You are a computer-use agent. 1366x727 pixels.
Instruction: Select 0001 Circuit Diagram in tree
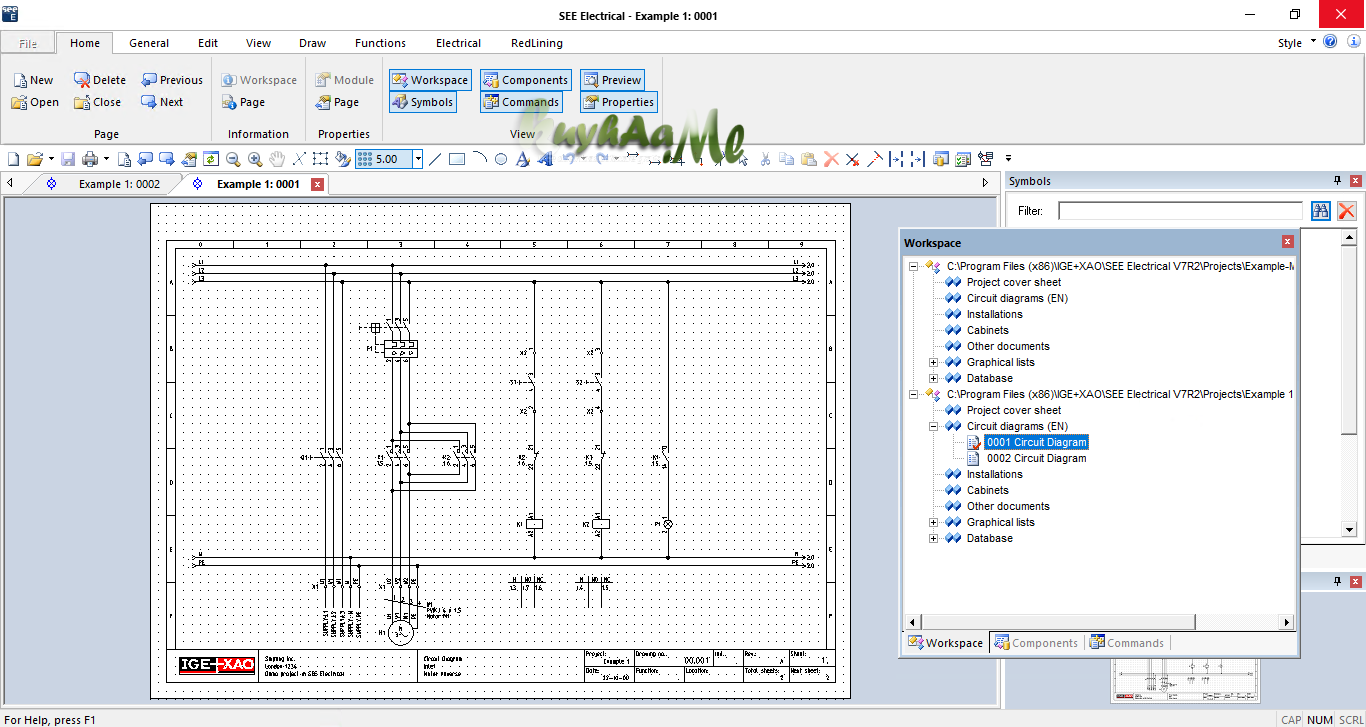pos(1036,442)
